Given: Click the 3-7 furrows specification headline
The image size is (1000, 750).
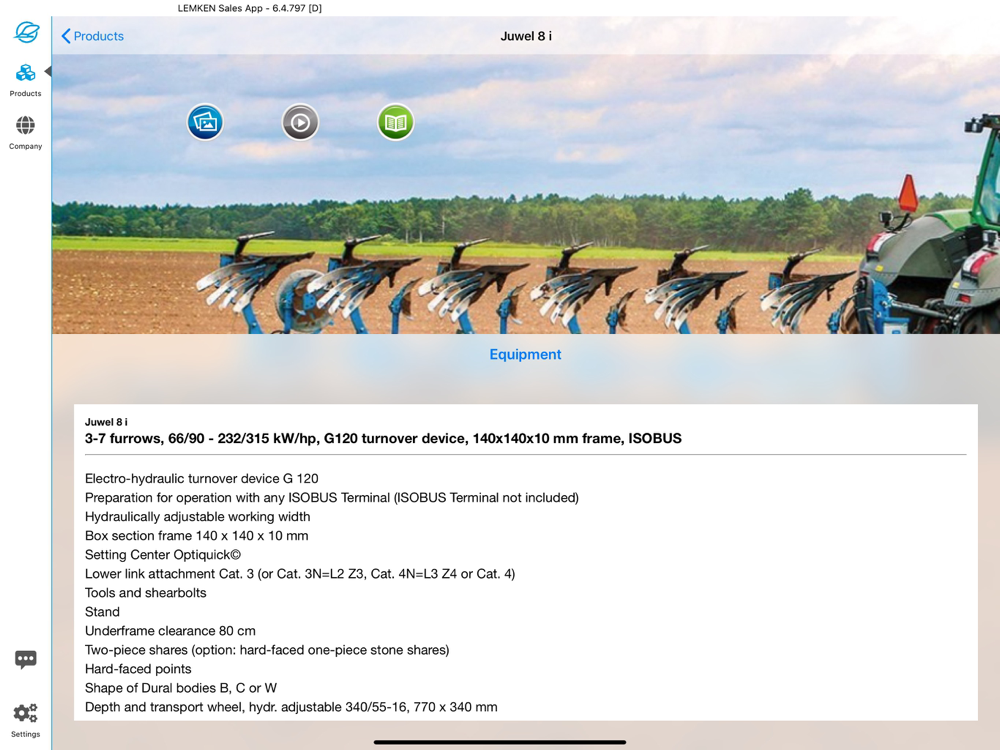Looking at the screenshot, I should point(383,439).
